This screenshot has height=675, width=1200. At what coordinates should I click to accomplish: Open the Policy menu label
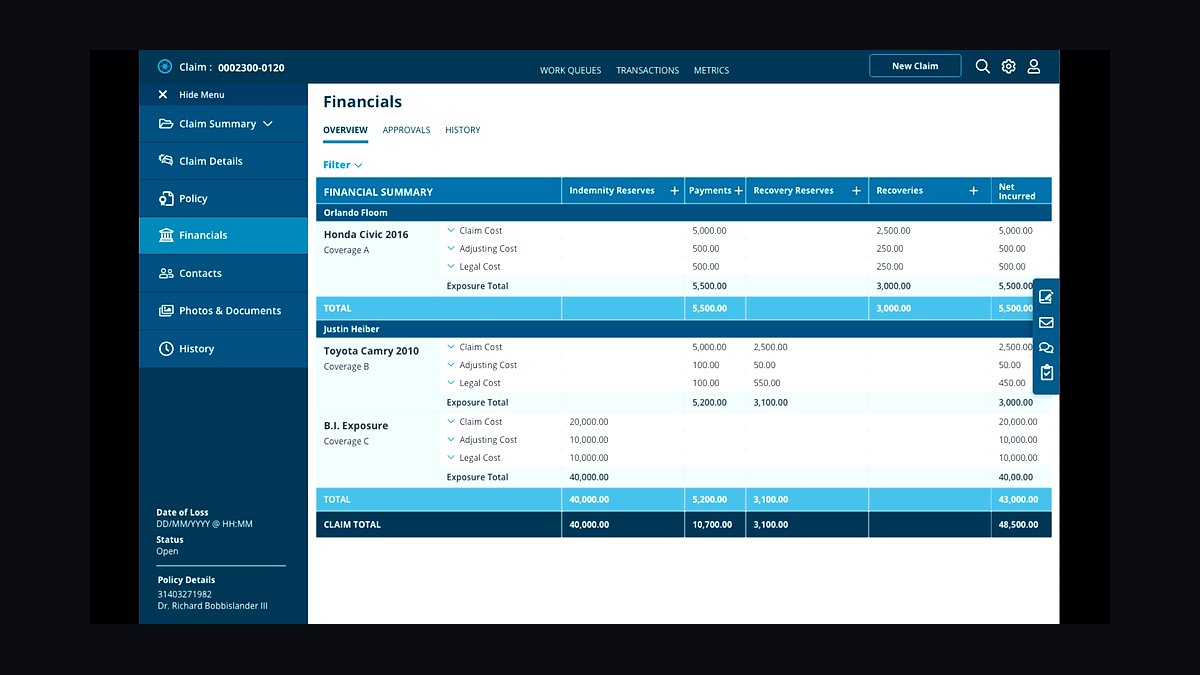[193, 199]
